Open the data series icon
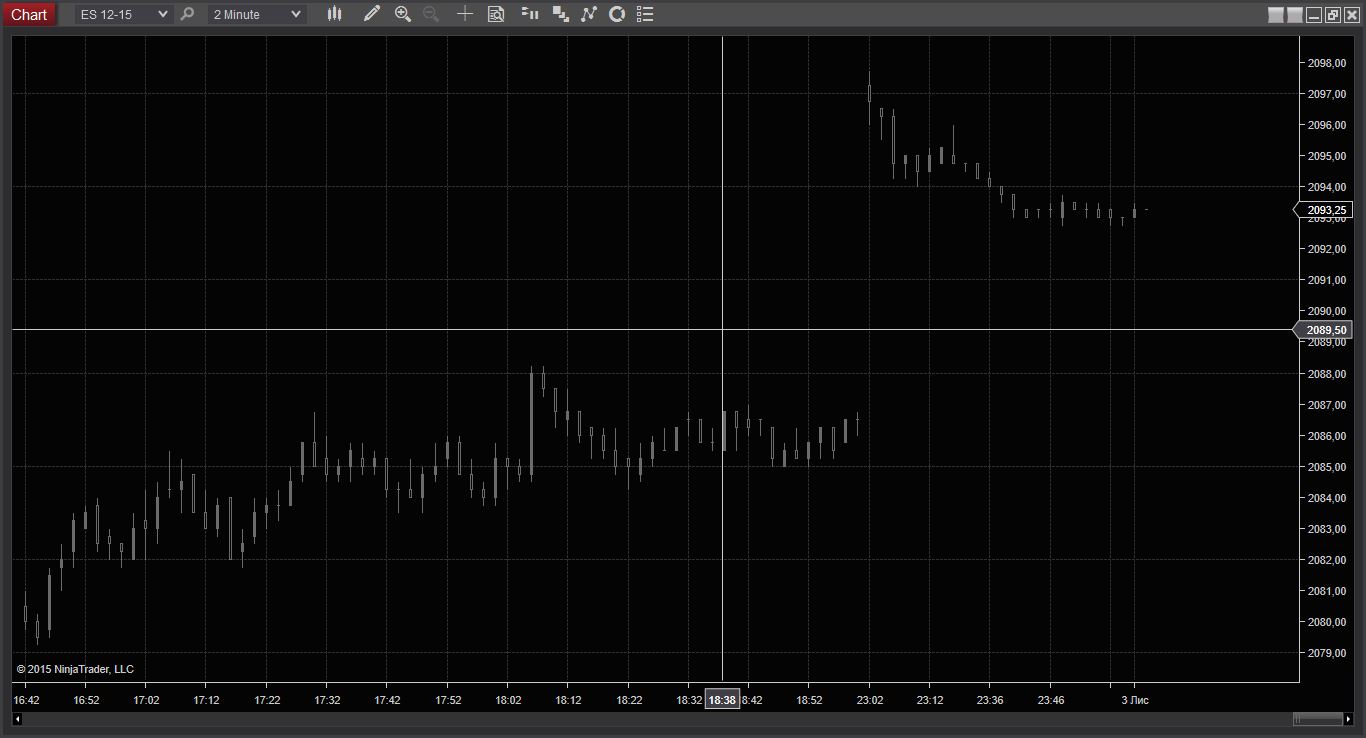Screen dimensions: 1366x738 (x=560, y=14)
